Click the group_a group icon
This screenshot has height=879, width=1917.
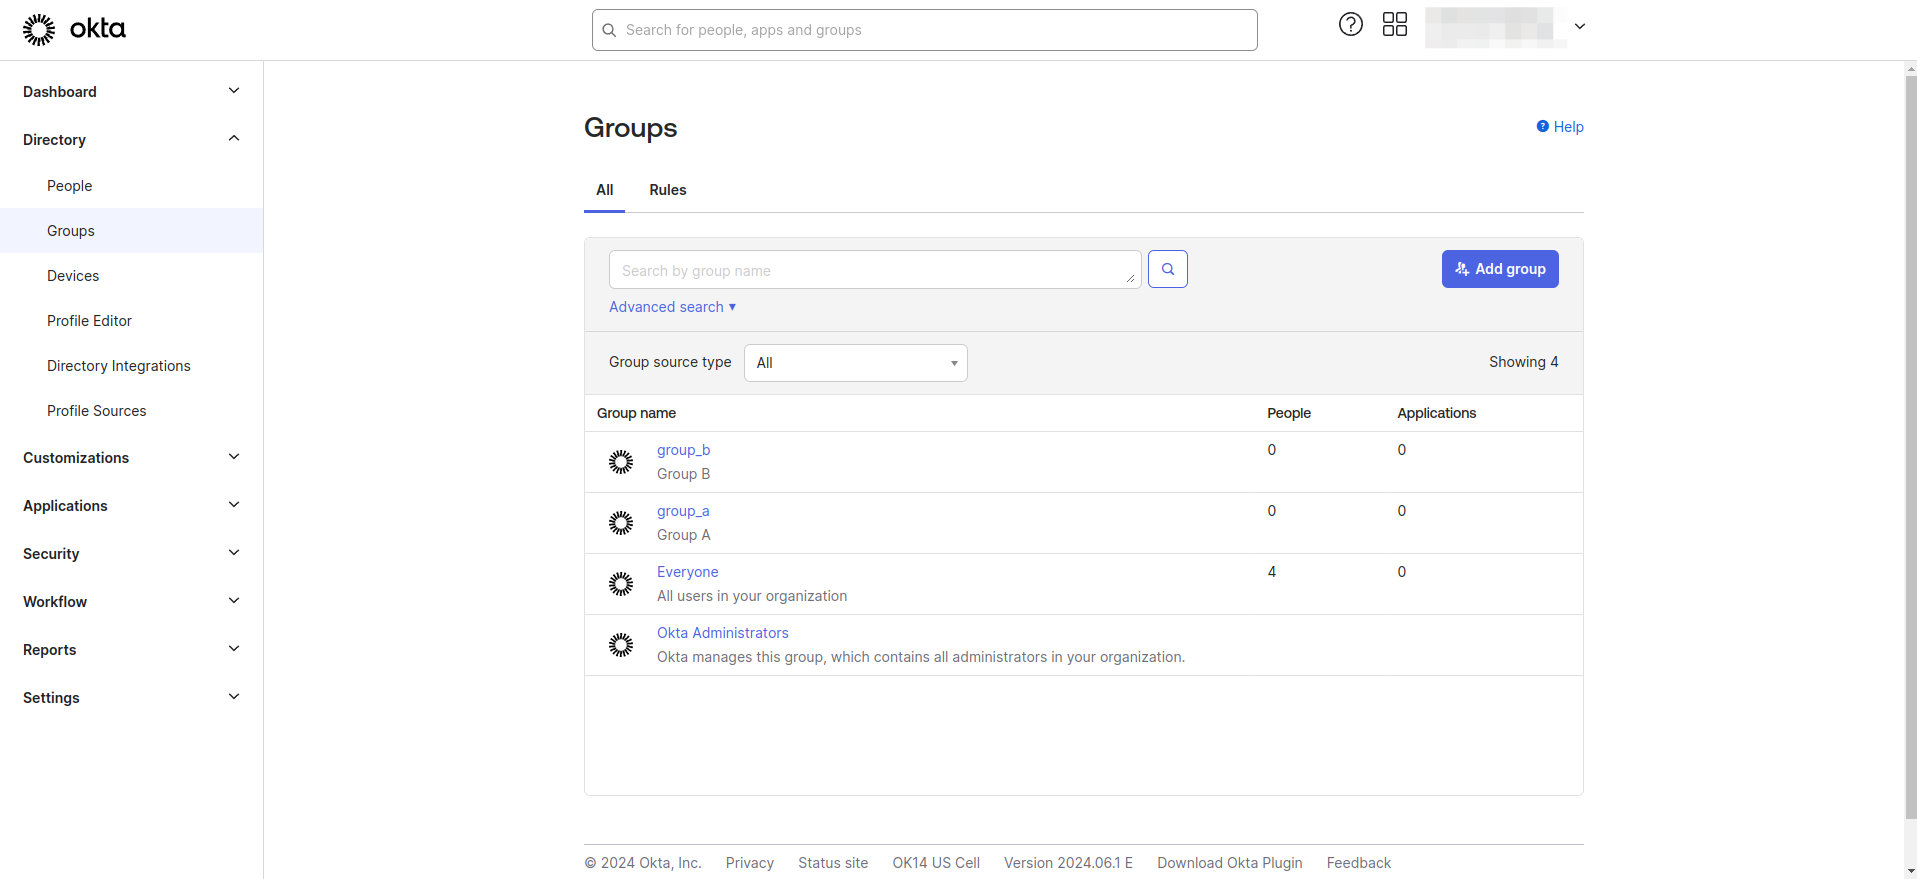click(621, 523)
